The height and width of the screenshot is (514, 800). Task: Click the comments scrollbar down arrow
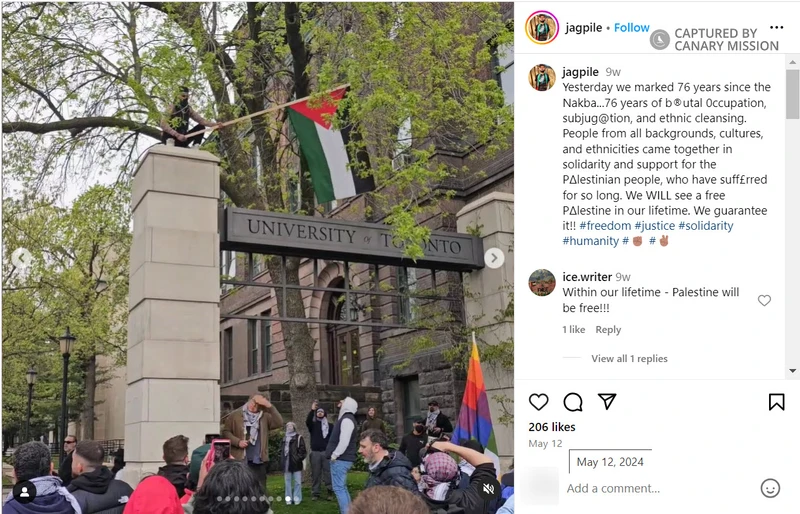(x=792, y=371)
